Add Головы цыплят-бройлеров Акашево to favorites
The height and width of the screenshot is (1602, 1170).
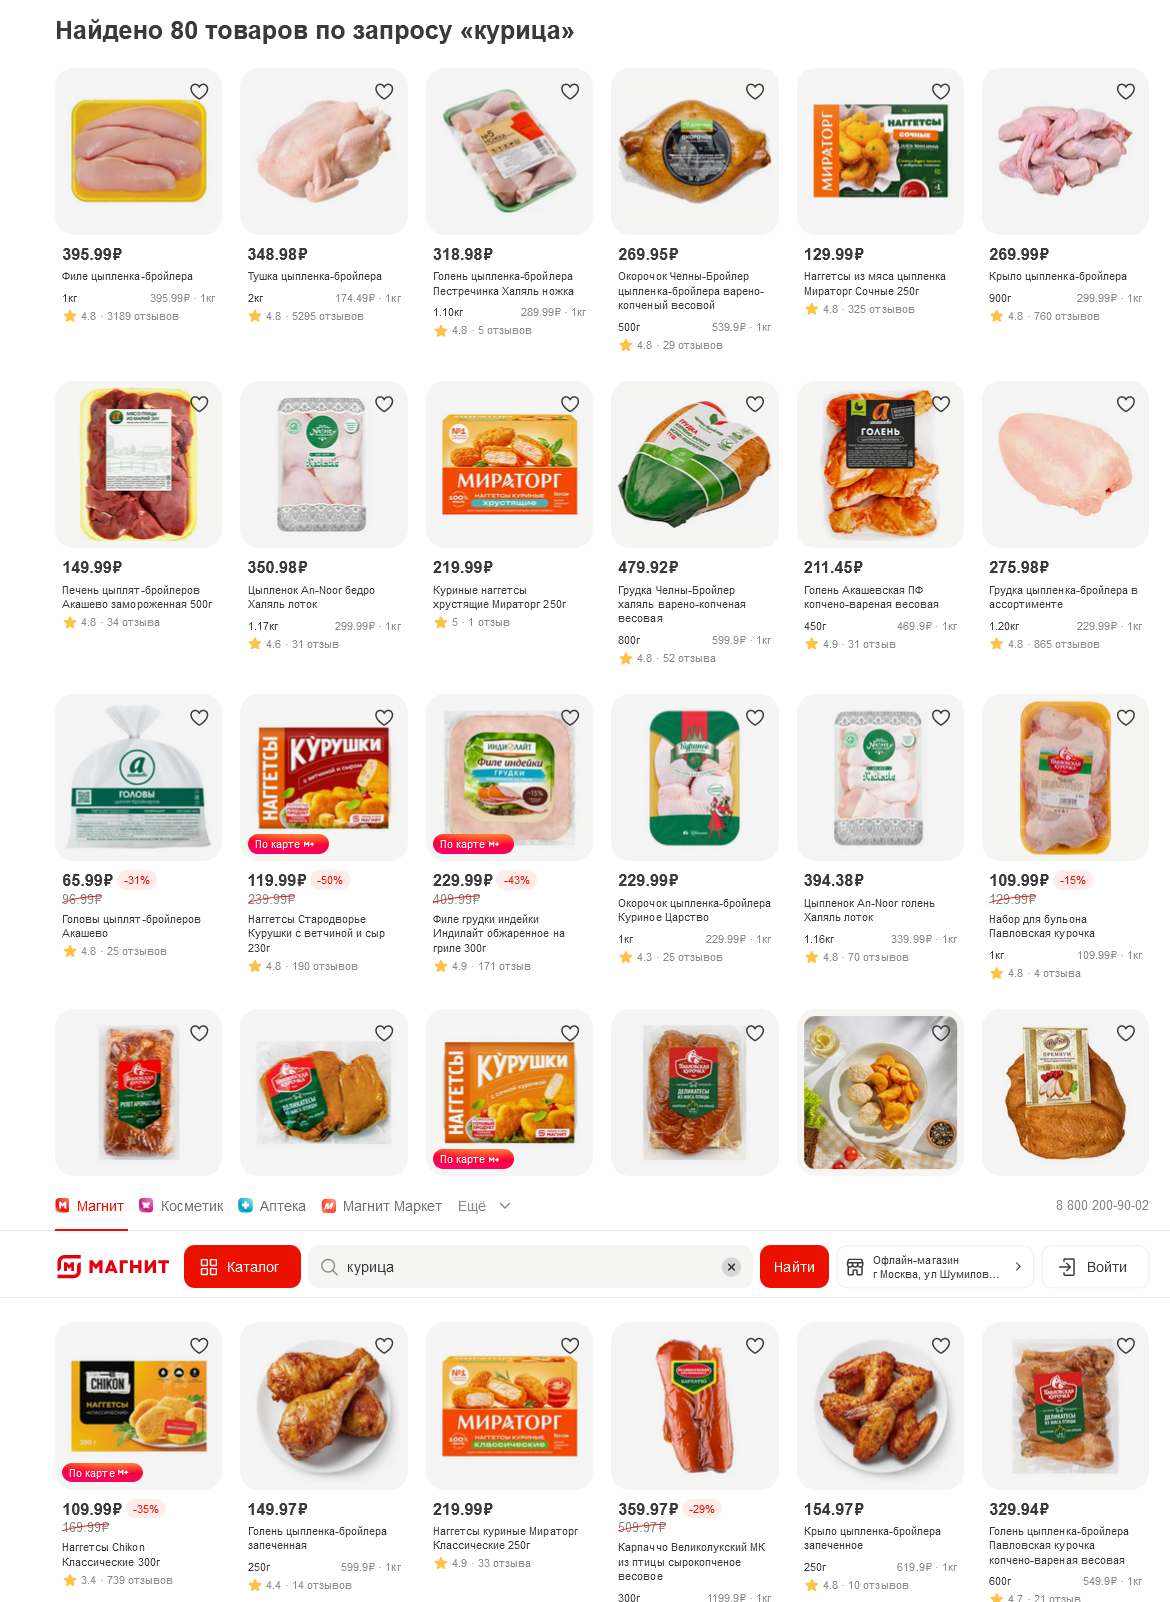[199, 717]
